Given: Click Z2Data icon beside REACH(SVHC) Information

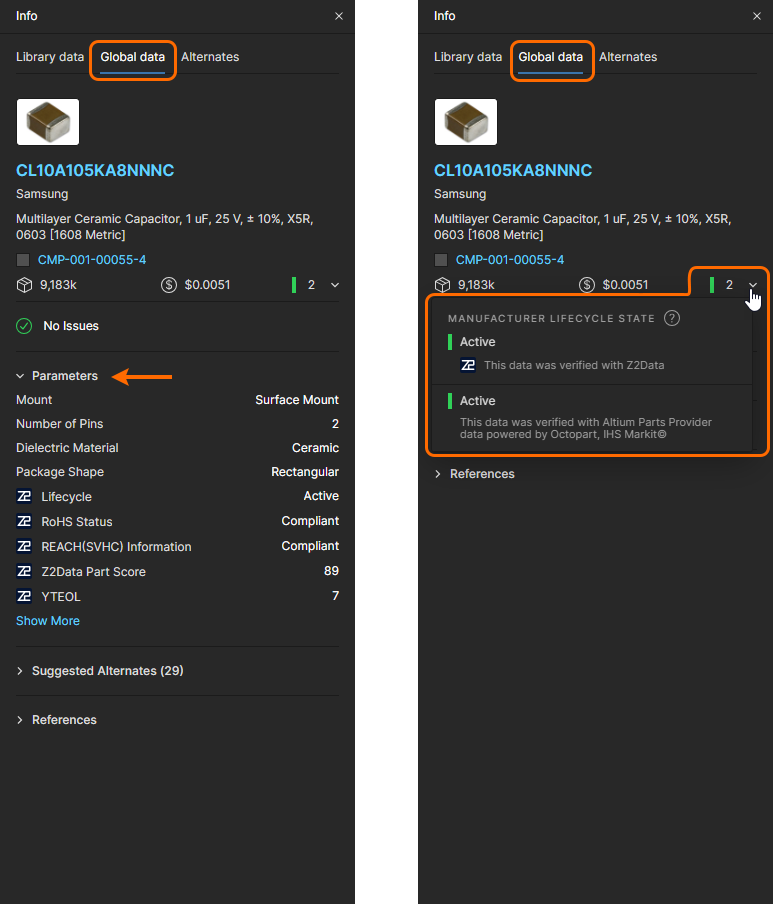Looking at the screenshot, I should pyautogui.click(x=24, y=546).
